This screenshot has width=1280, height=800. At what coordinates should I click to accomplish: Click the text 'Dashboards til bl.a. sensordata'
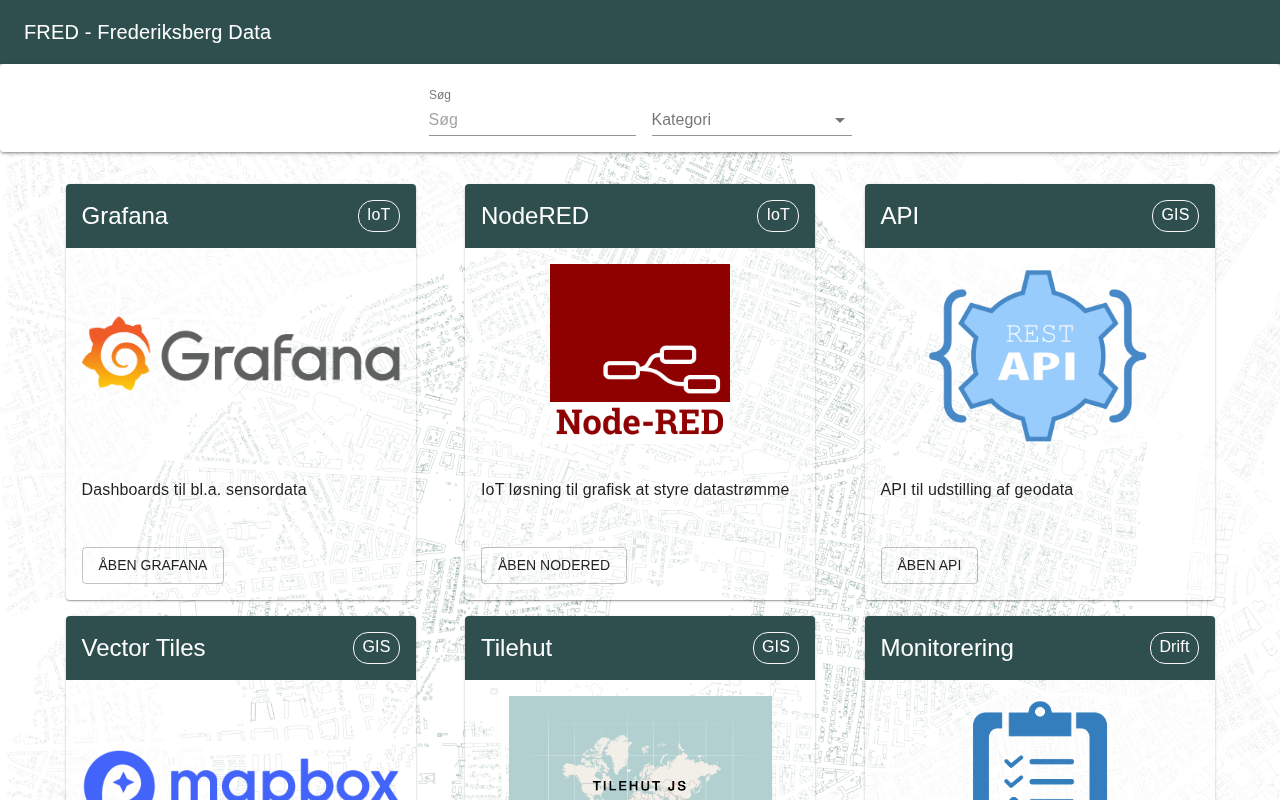pyautogui.click(x=194, y=490)
